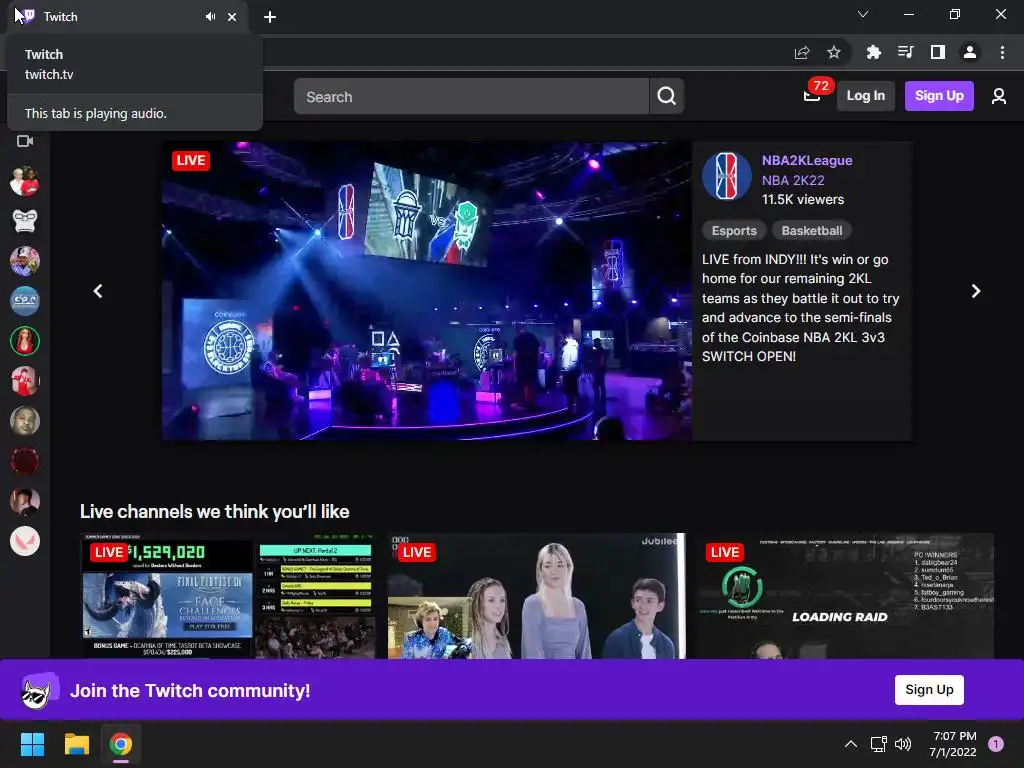
Task: Click the top bar Sign Up button
Action: pos(939,96)
